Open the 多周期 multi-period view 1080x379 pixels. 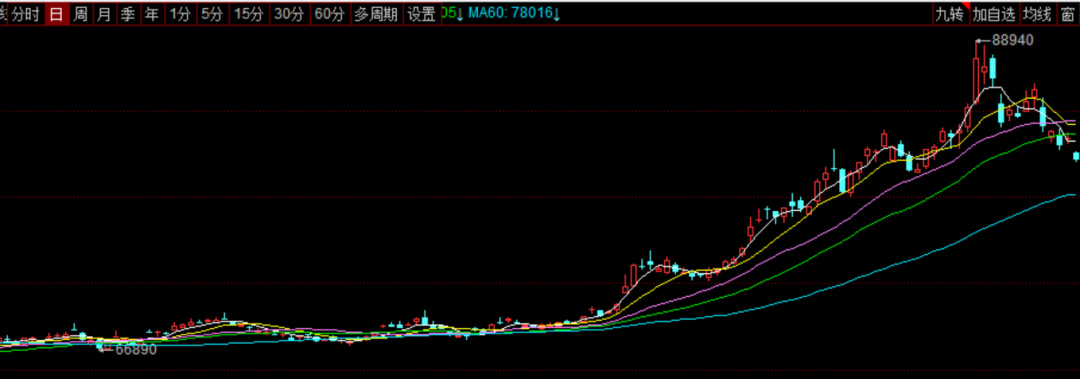[376, 14]
